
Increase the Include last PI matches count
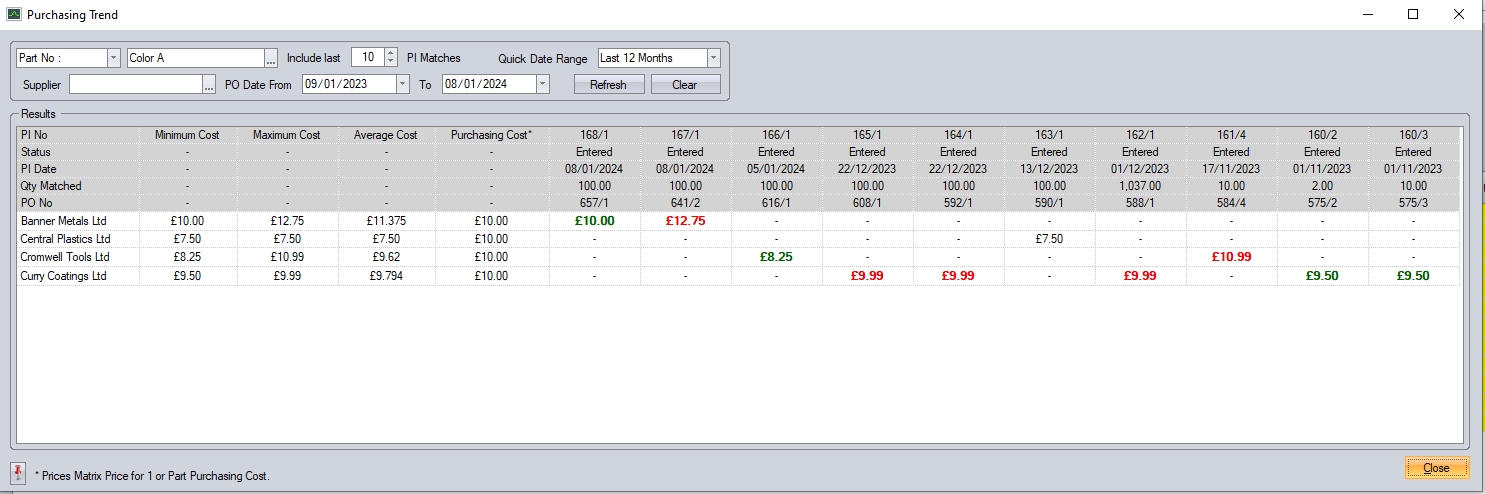point(390,54)
